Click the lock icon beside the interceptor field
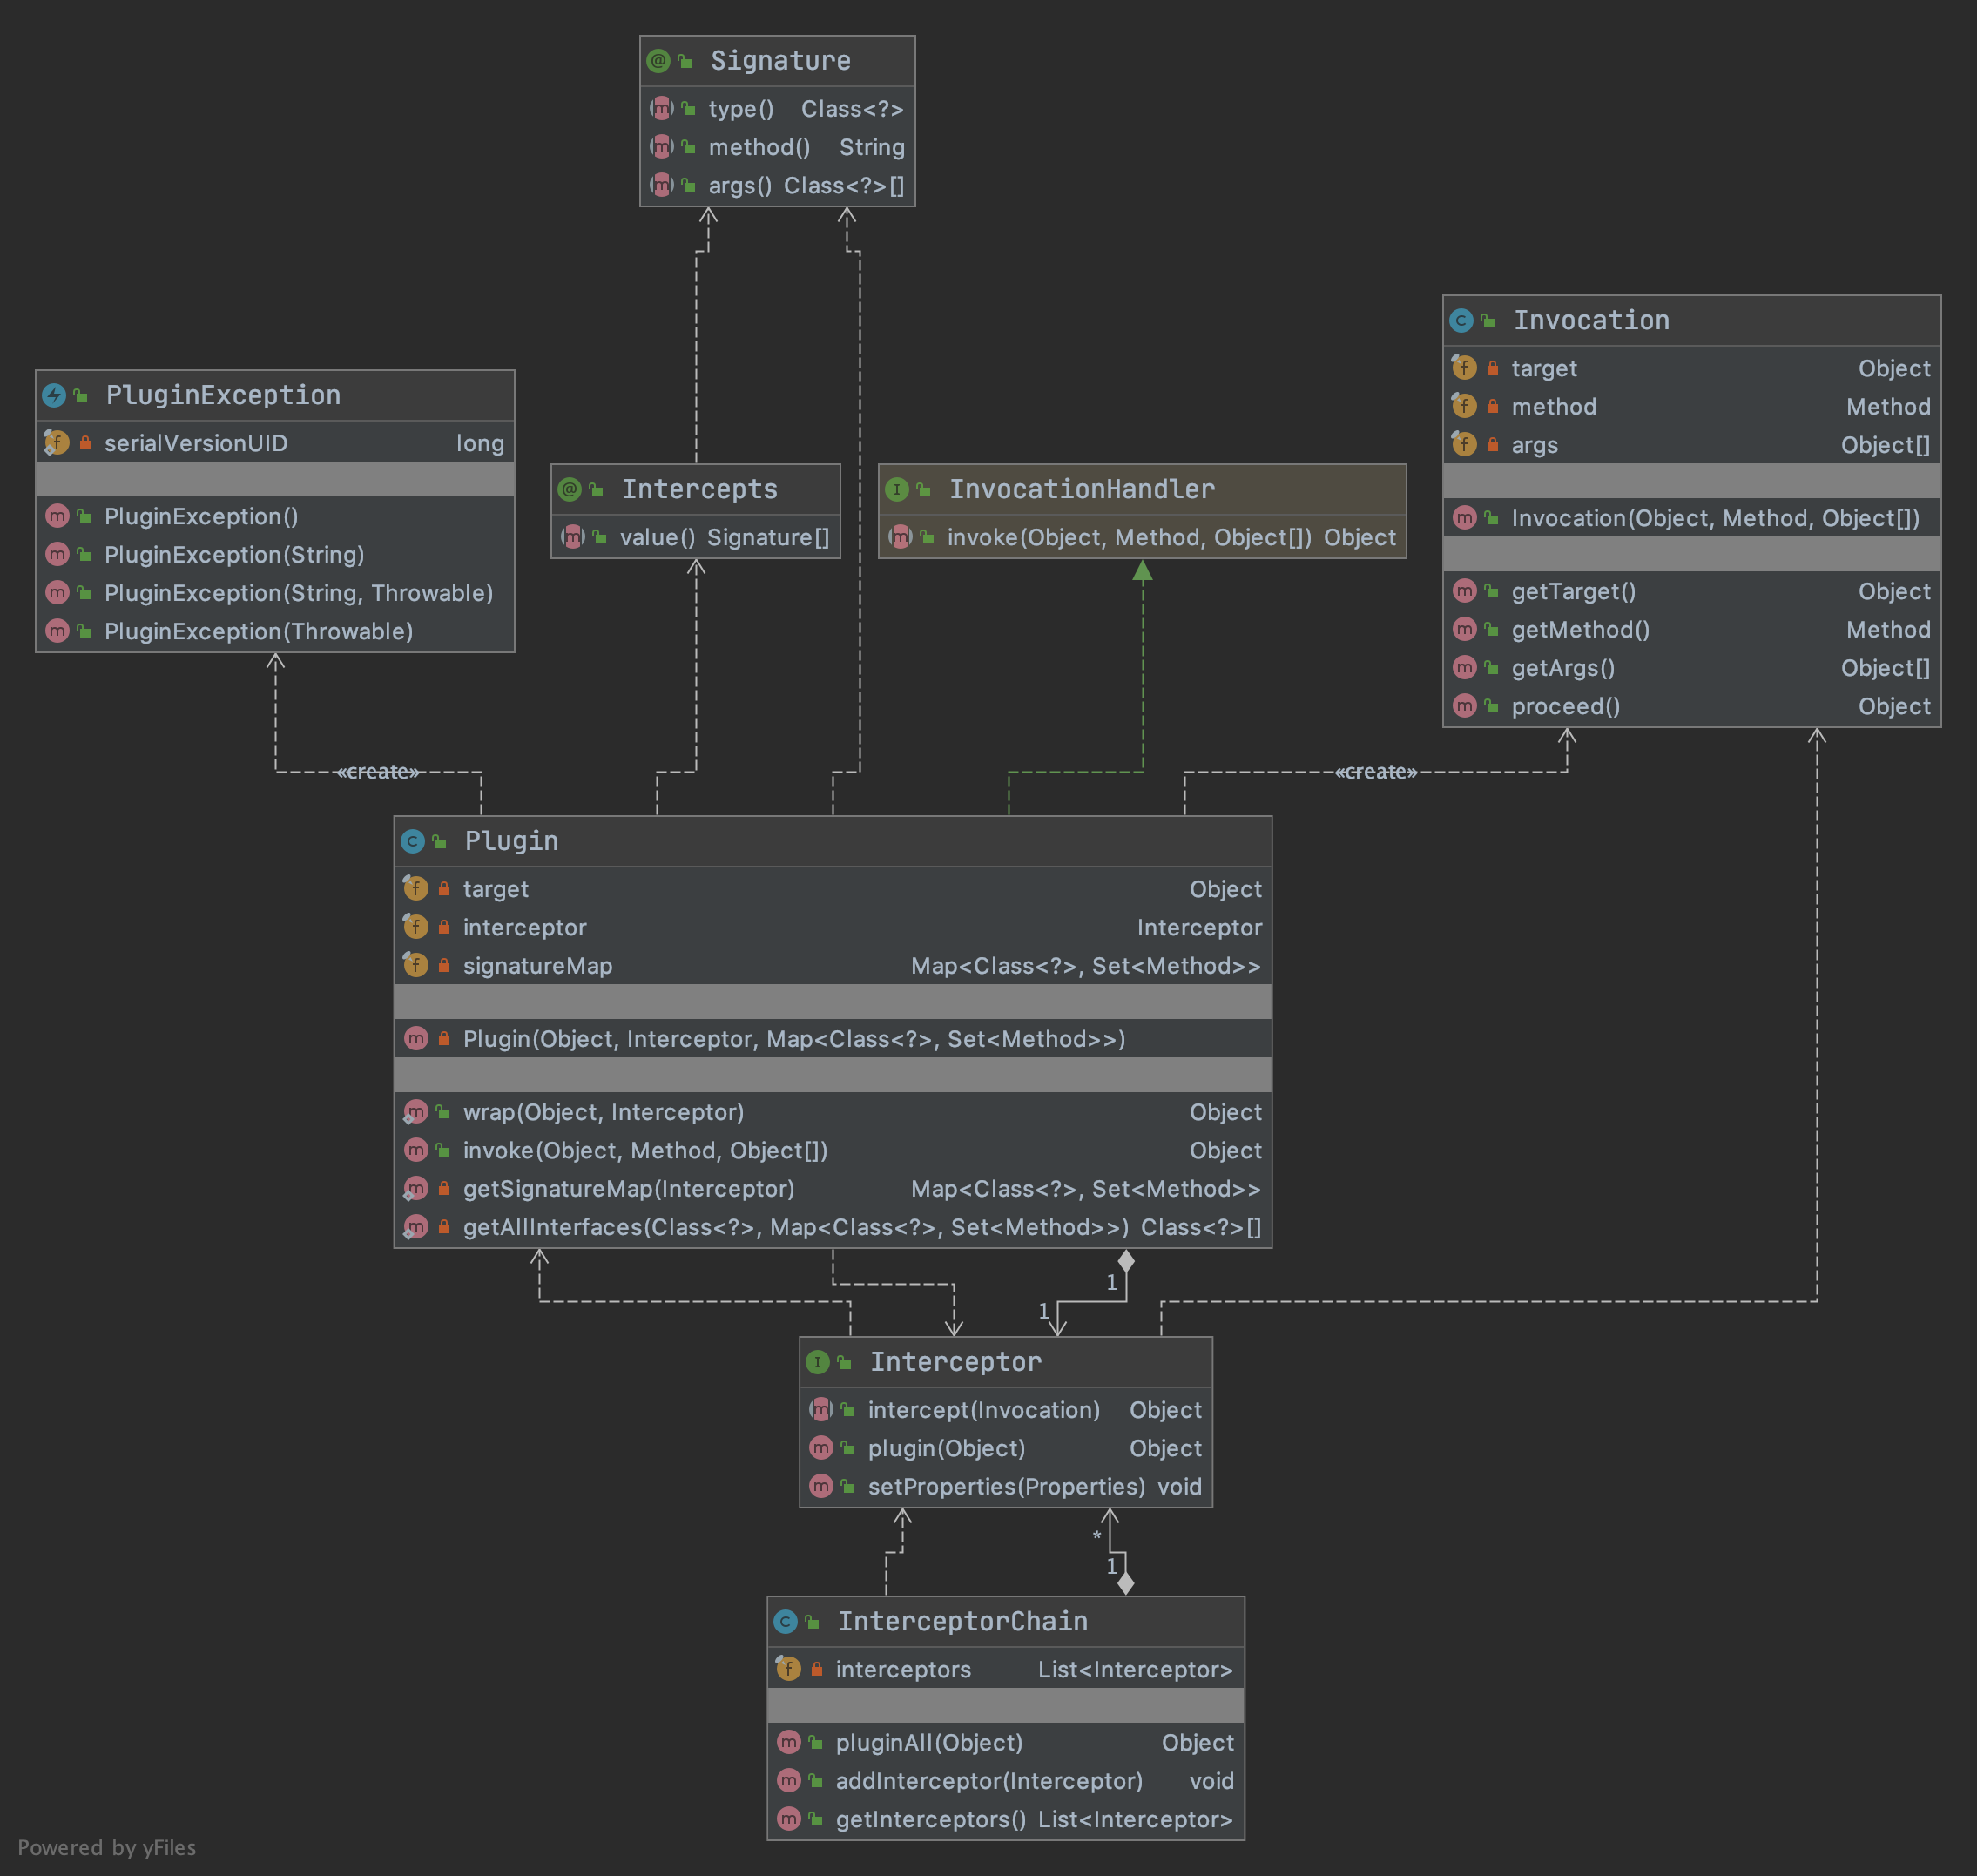 coord(444,927)
